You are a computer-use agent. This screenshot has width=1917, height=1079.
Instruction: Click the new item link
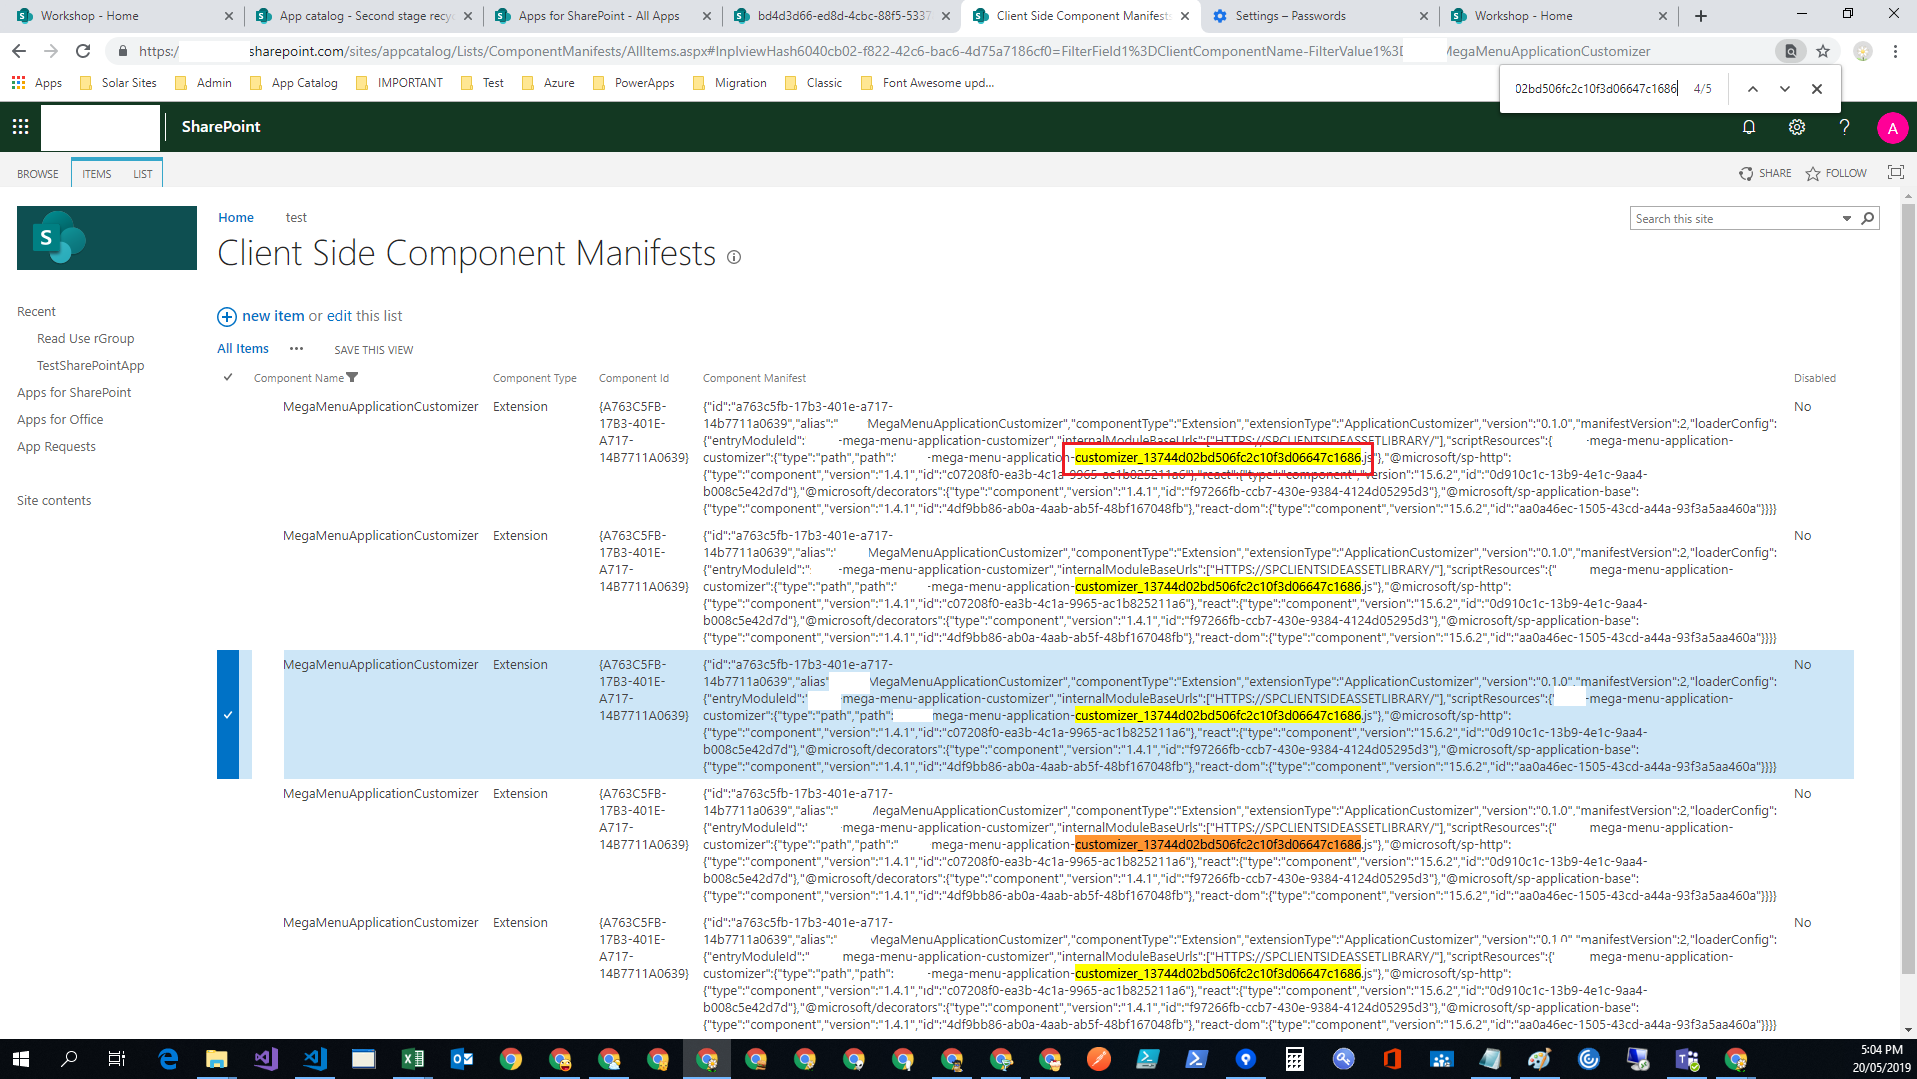[273, 316]
